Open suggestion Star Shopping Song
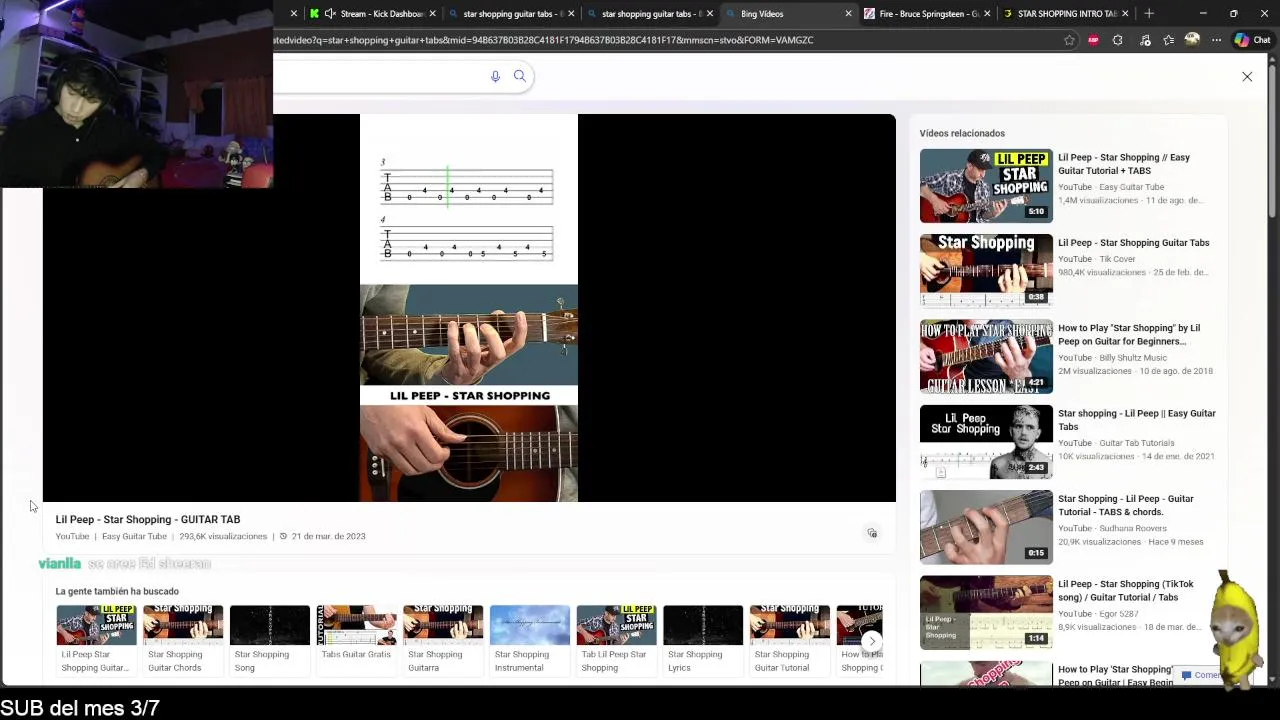Screen dimensions: 1280x720 270,640
